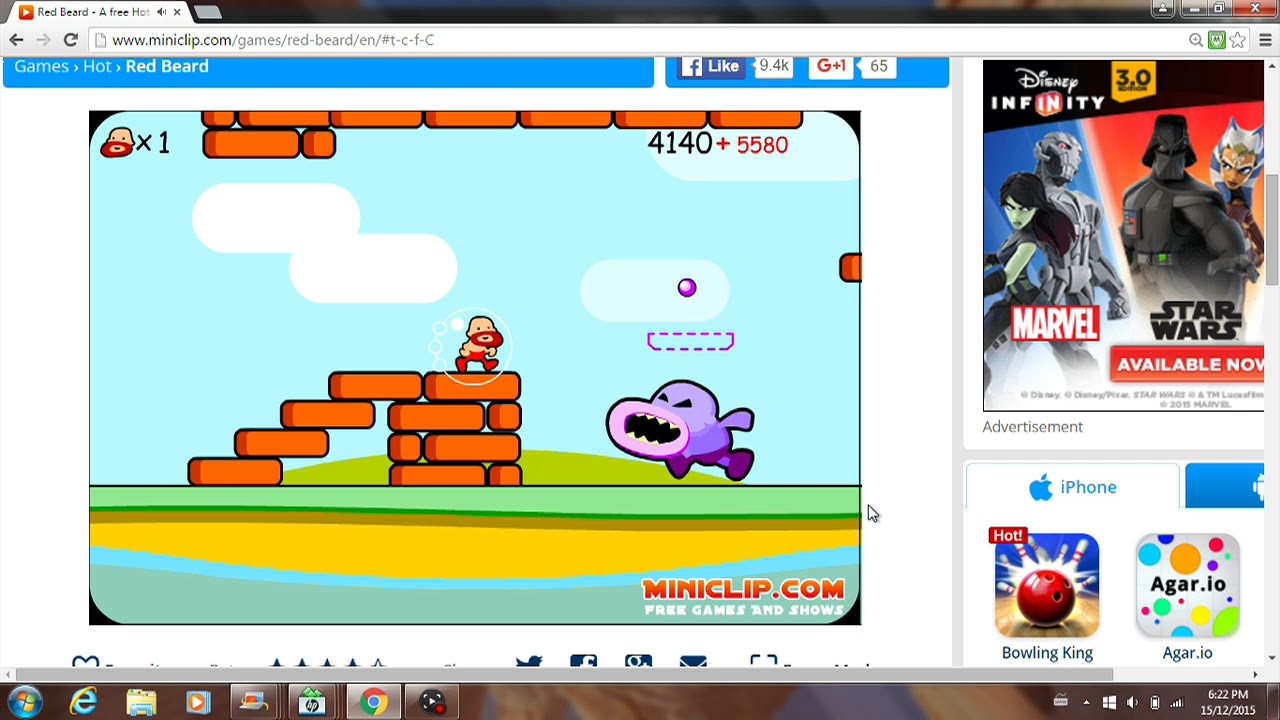Share via Twitter icon below game
1280x720 pixels.
click(529, 662)
